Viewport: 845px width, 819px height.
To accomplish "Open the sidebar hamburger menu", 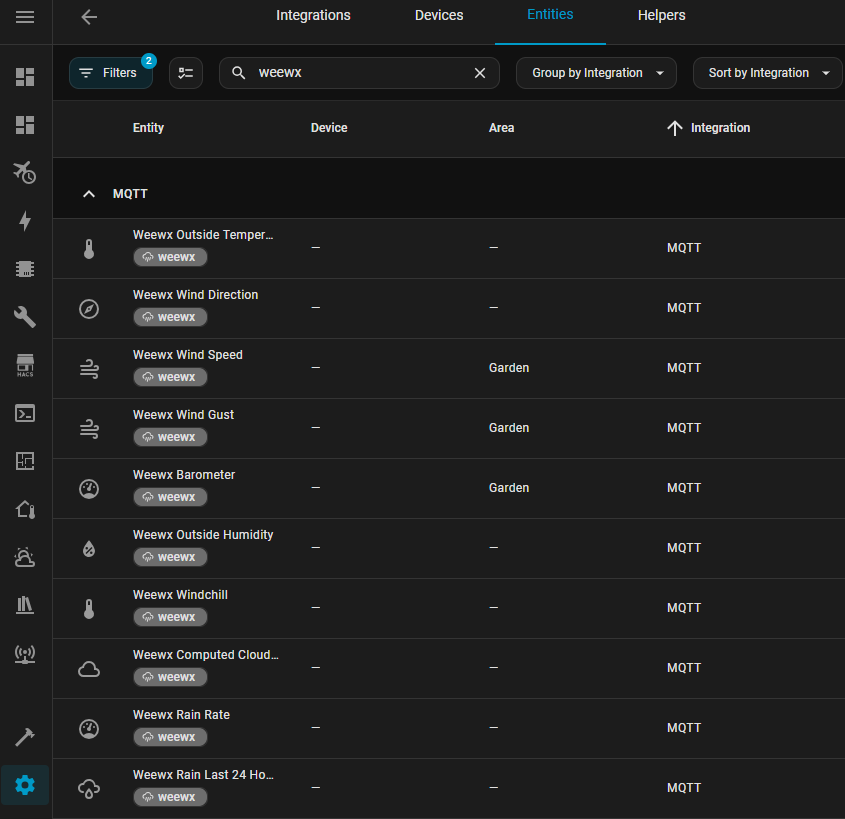I will 25,17.
